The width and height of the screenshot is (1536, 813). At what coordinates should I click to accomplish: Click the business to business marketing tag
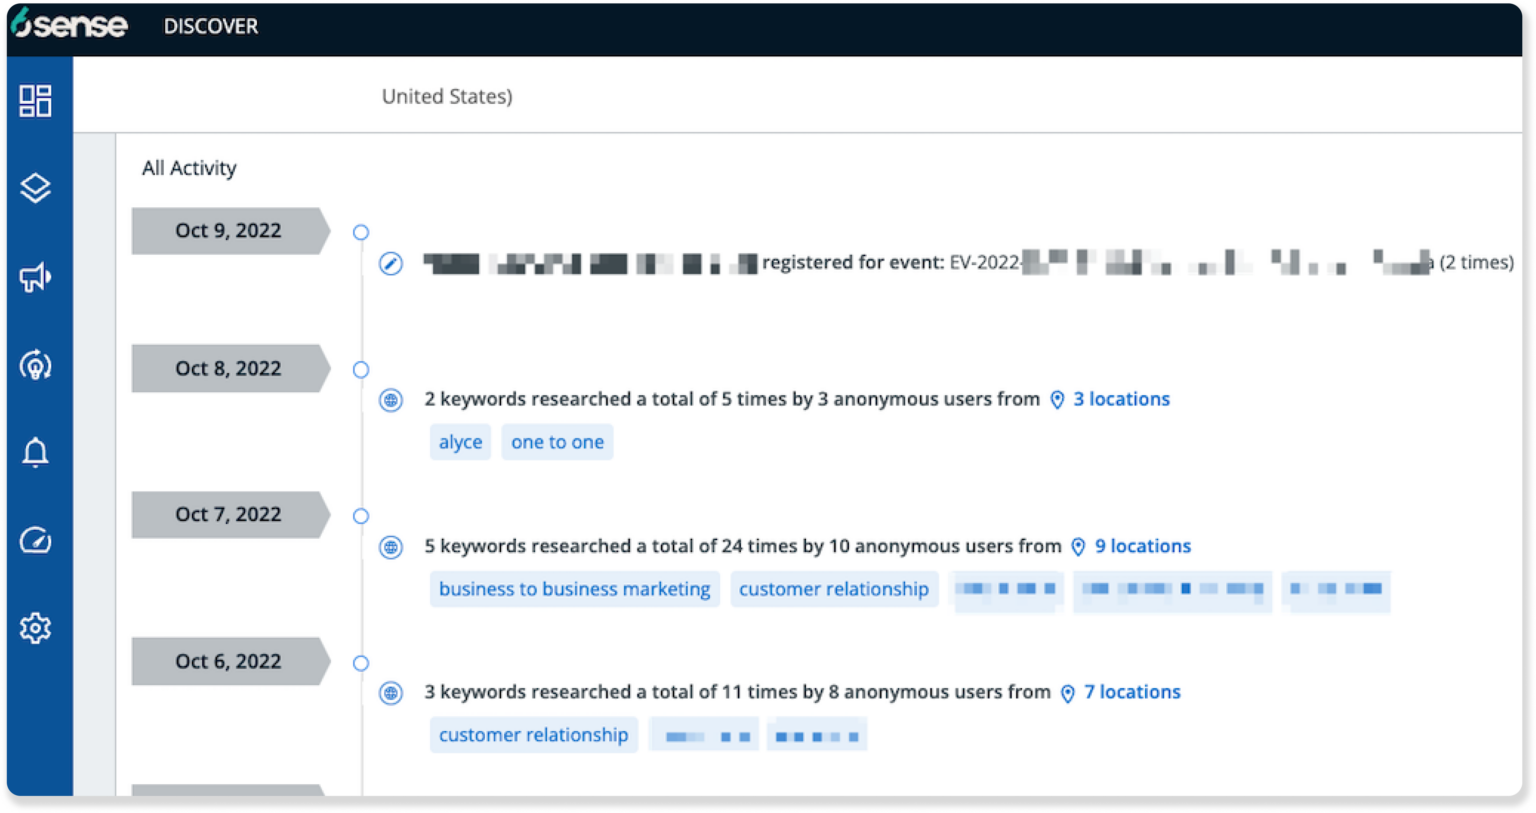573,589
